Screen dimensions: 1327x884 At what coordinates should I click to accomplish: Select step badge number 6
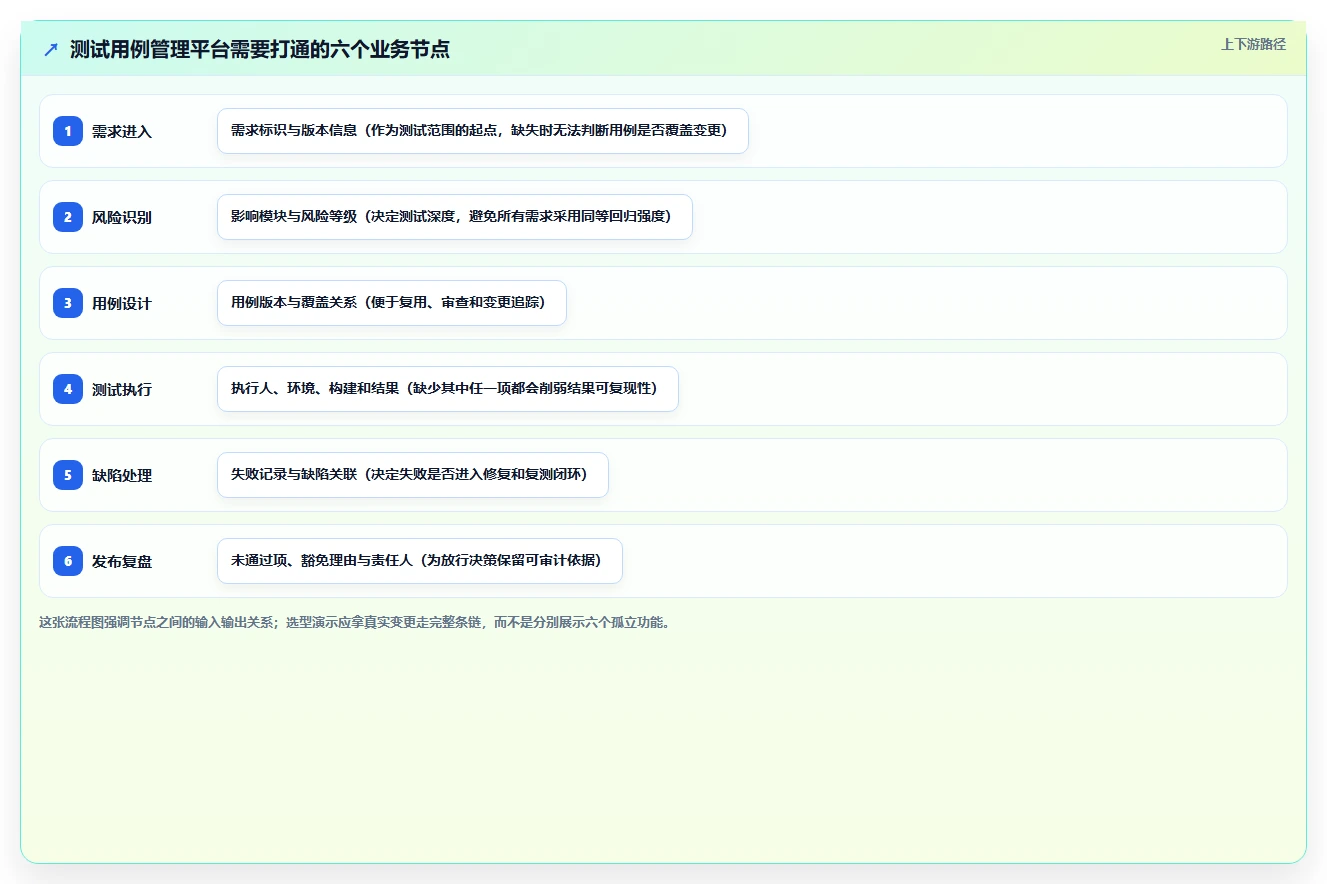pos(68,561)
